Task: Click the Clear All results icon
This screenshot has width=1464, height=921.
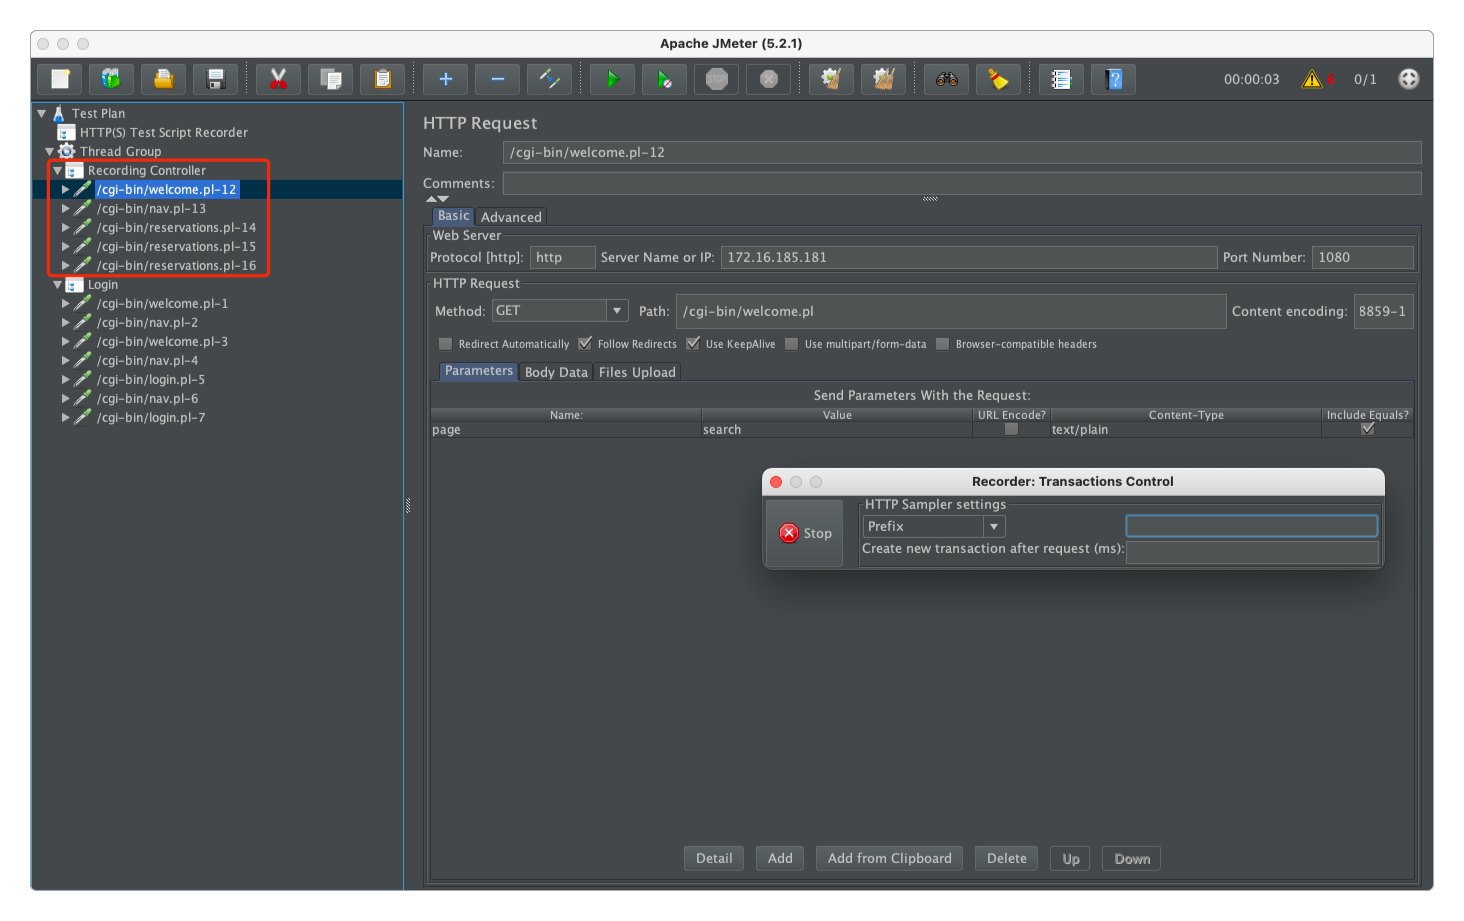Action: pyautogui.click(x=883, y=79)
